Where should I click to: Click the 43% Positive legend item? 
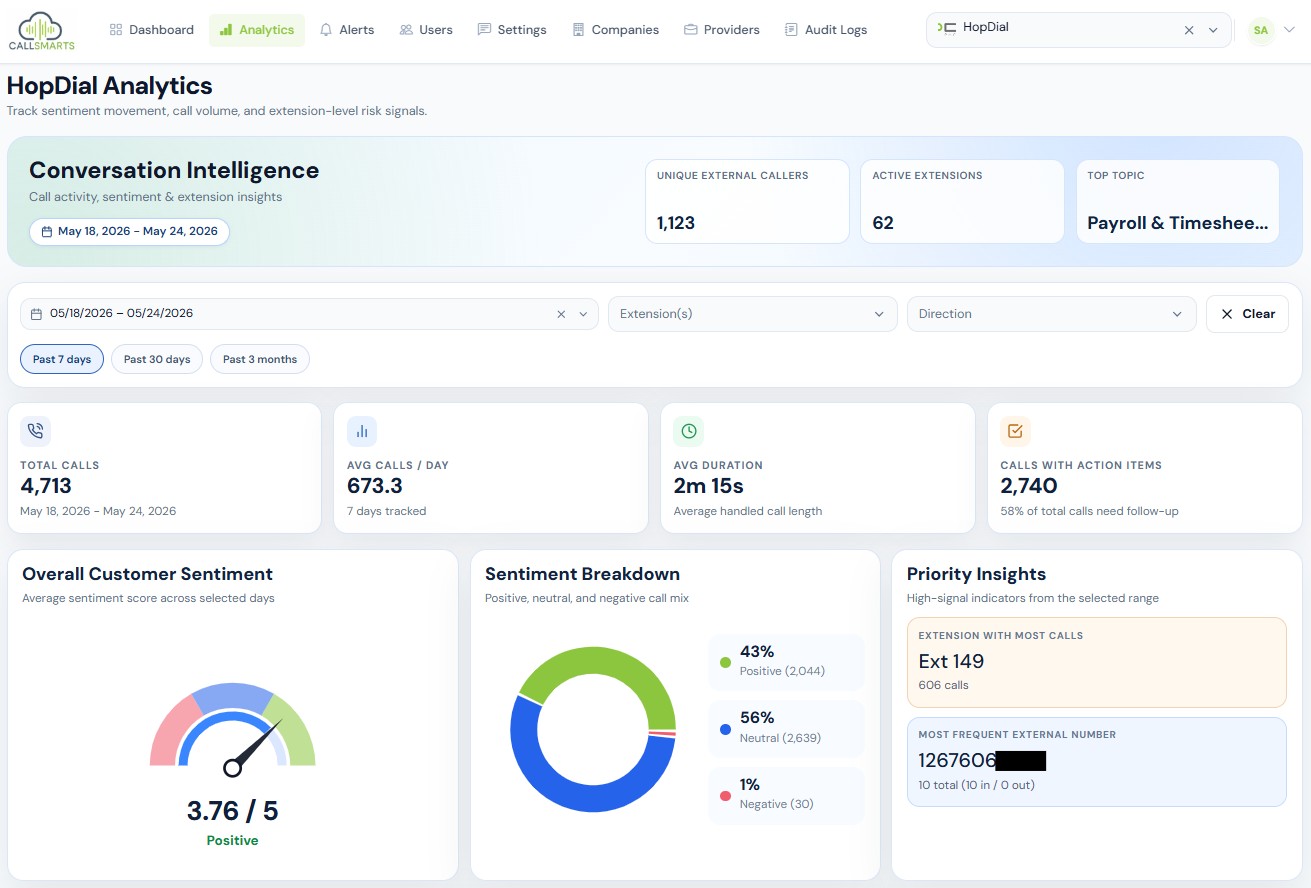tap(786, 661)
